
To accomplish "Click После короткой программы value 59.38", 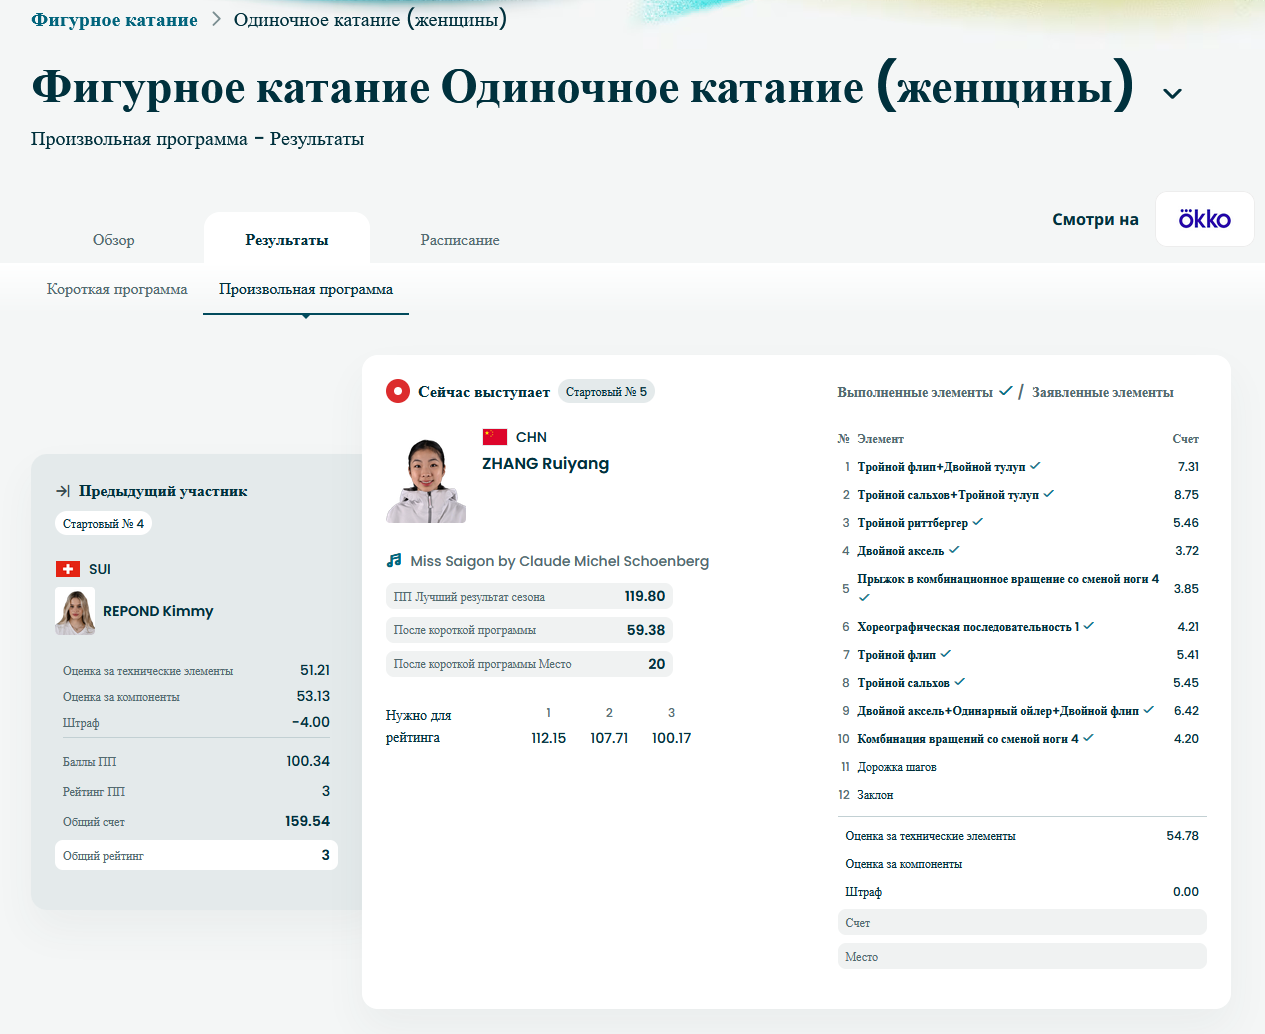I will click(646, 630).
